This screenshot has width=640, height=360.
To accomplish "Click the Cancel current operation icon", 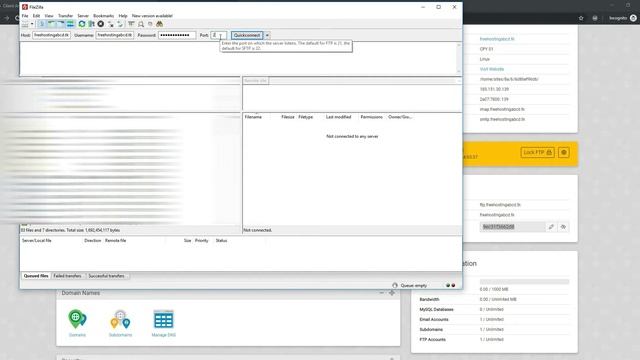I will [x=100, y=24].
